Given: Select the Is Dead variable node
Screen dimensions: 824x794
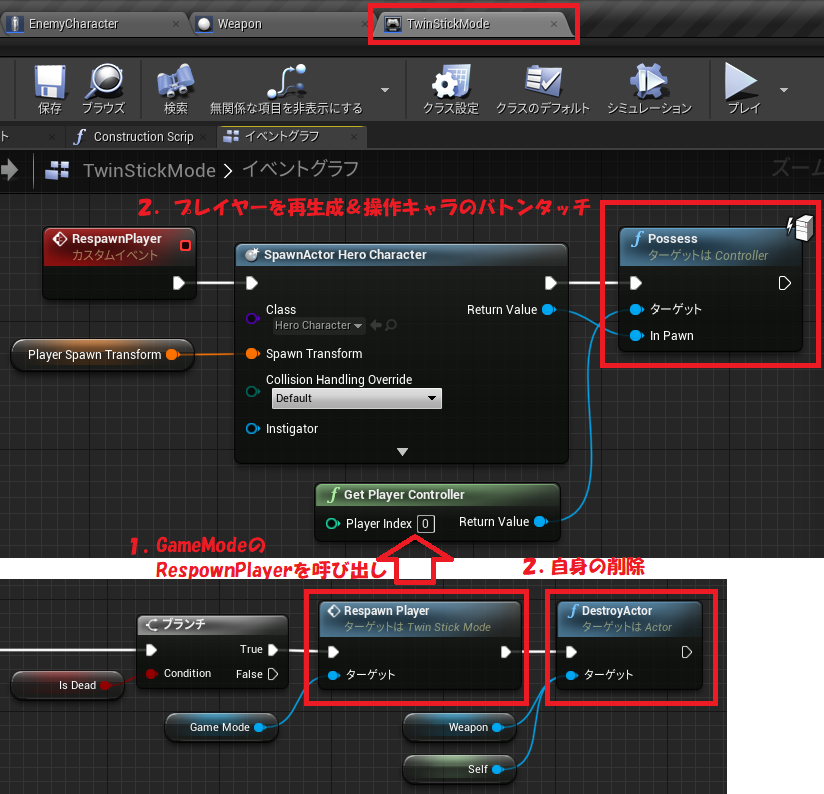Looking at the screenshot, I should coord(68,685).
